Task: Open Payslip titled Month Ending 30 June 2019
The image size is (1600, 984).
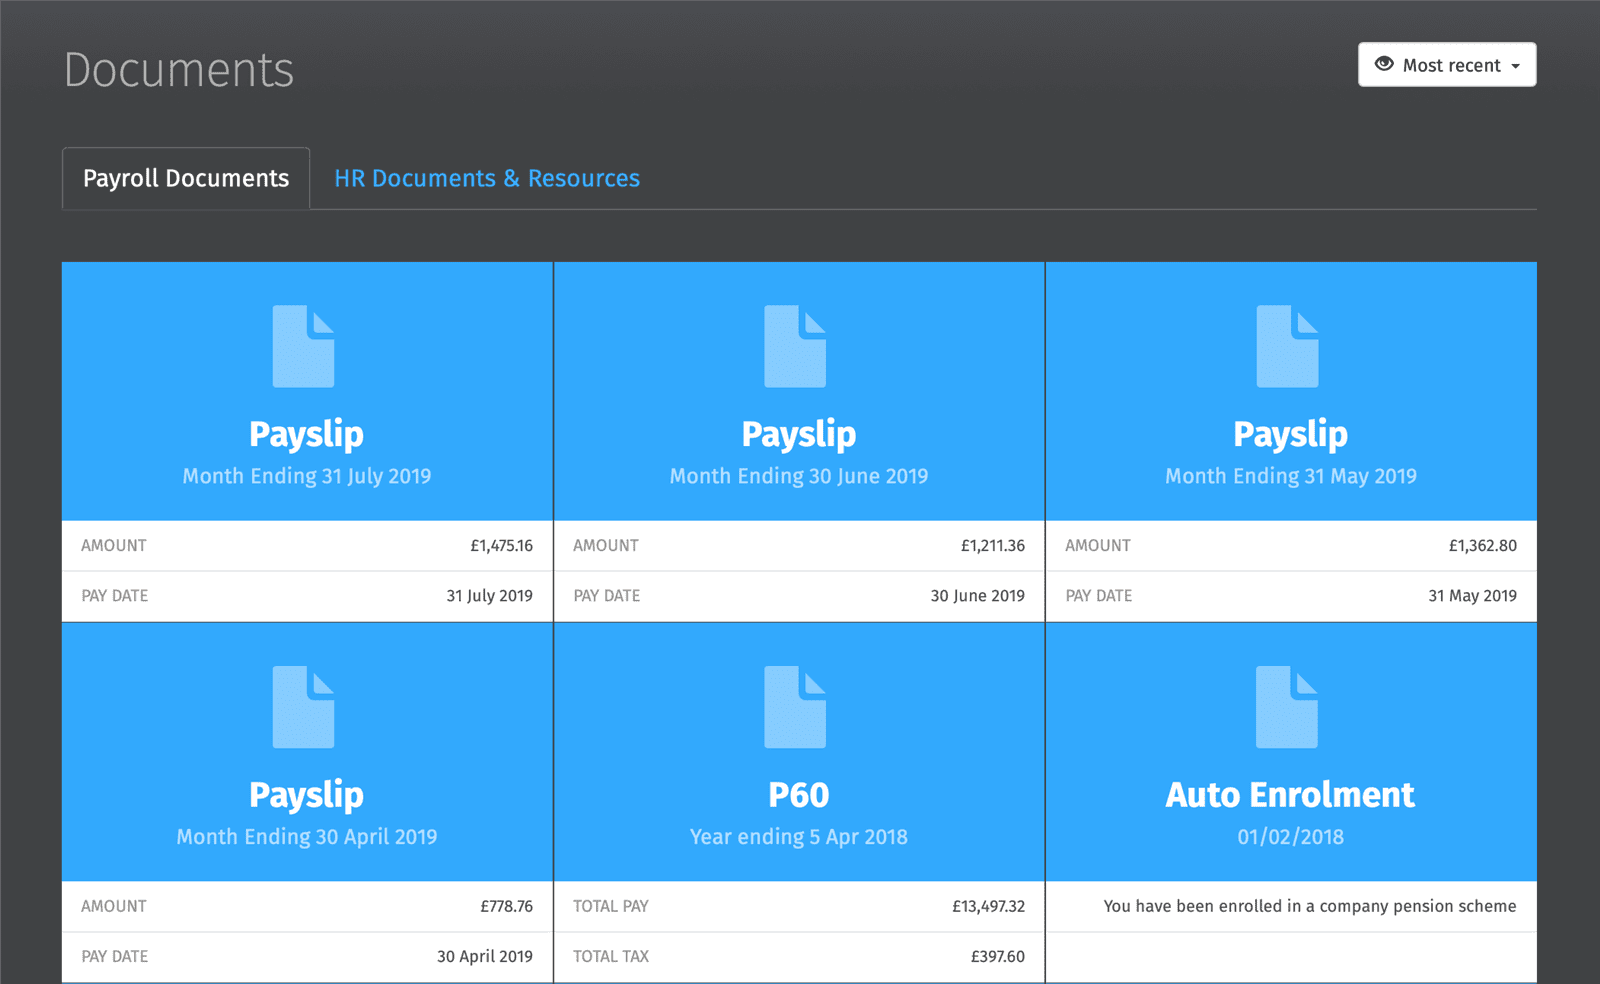Action: tap(798, 434)
